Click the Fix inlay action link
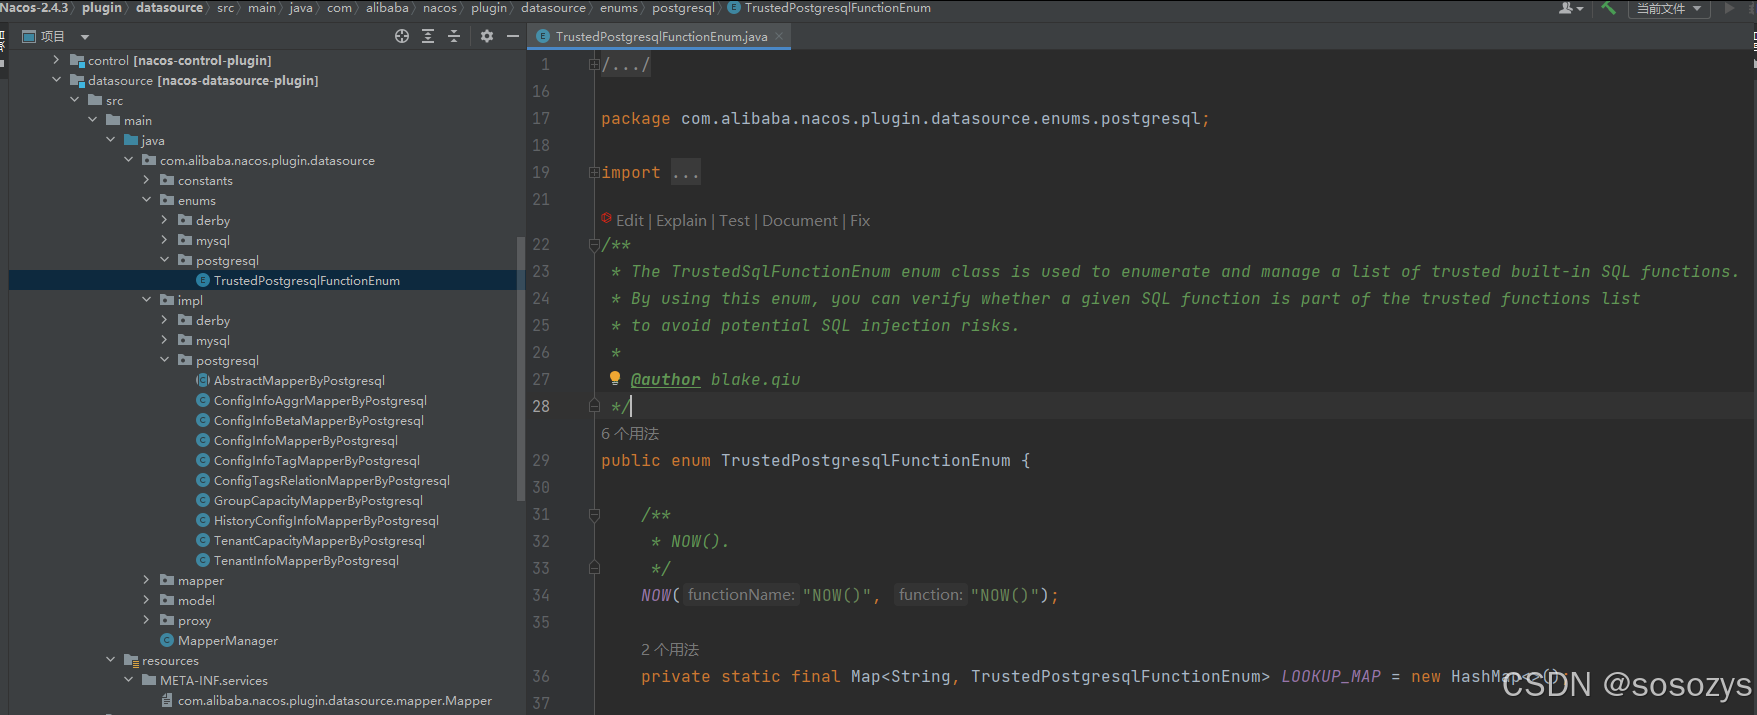The image size is (1757, 715). [860, 220]
